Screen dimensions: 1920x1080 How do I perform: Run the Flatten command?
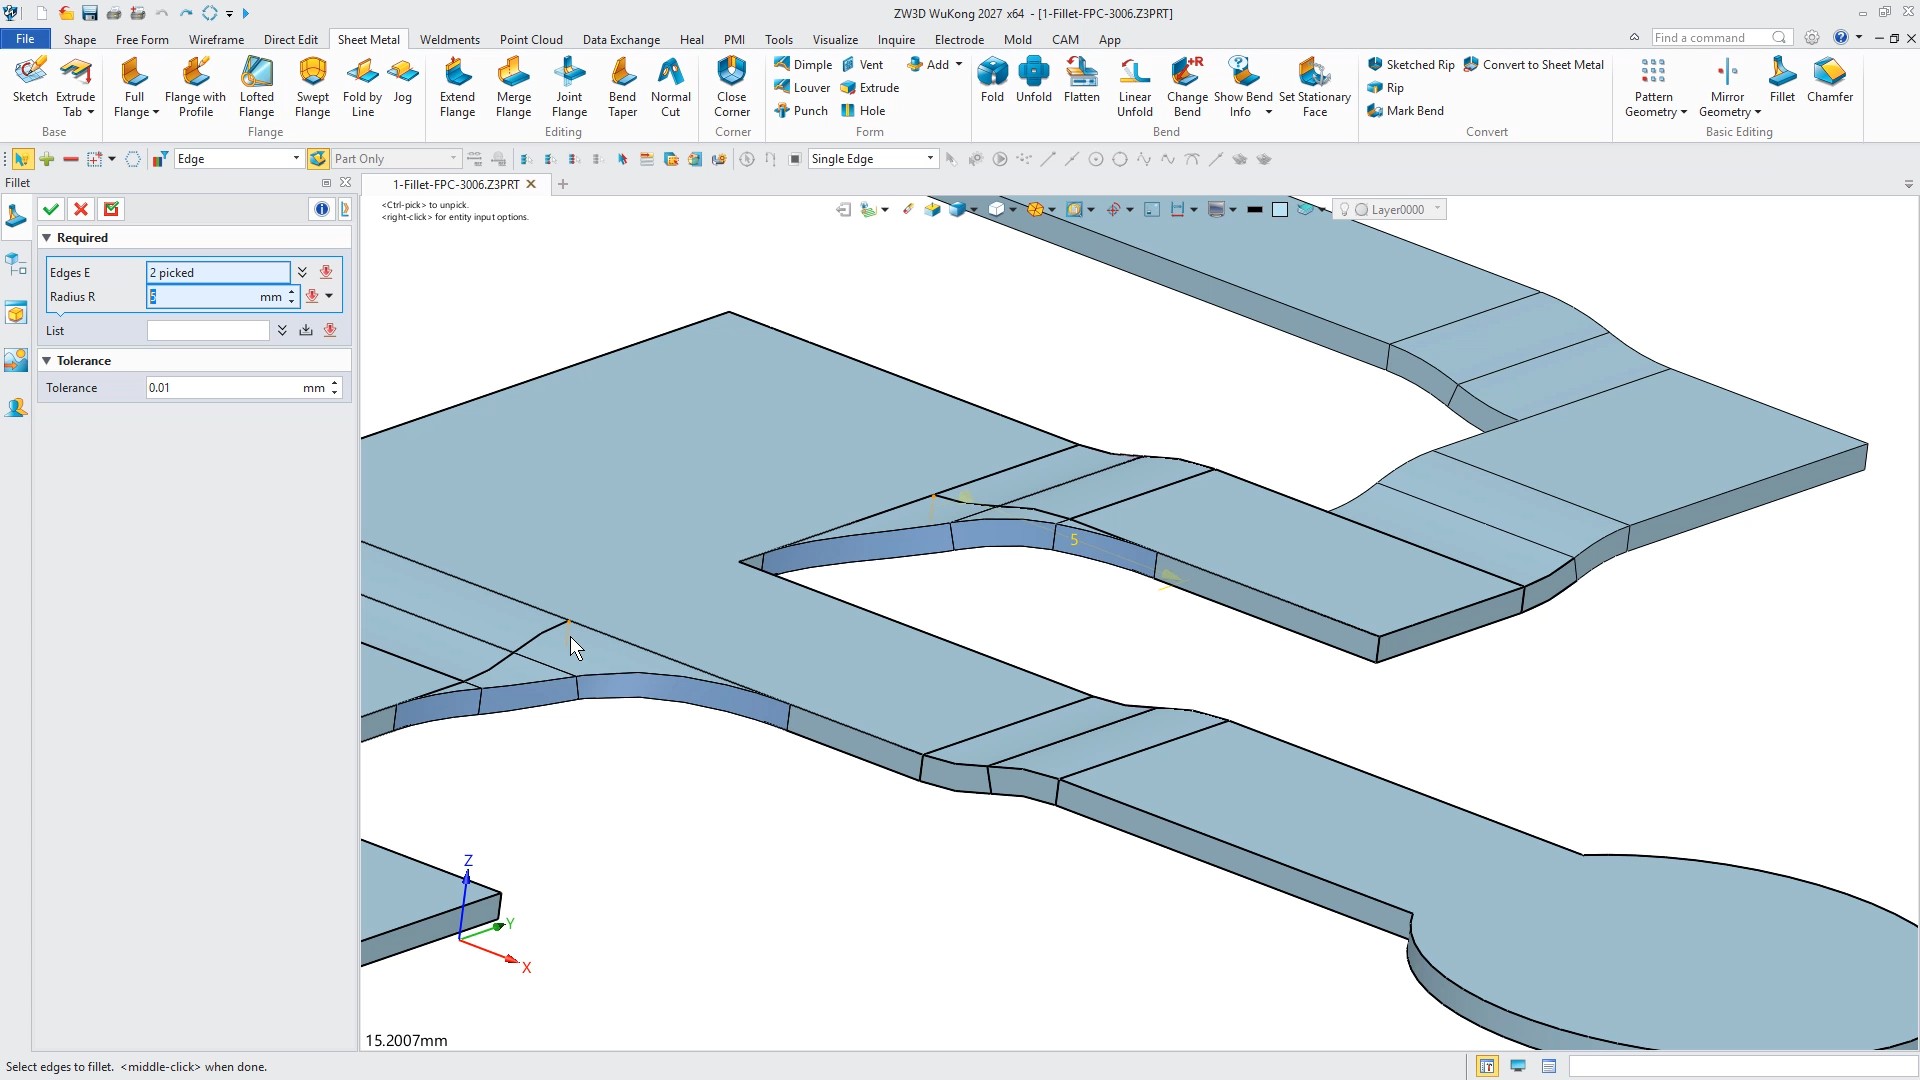tap(1081, 80)
